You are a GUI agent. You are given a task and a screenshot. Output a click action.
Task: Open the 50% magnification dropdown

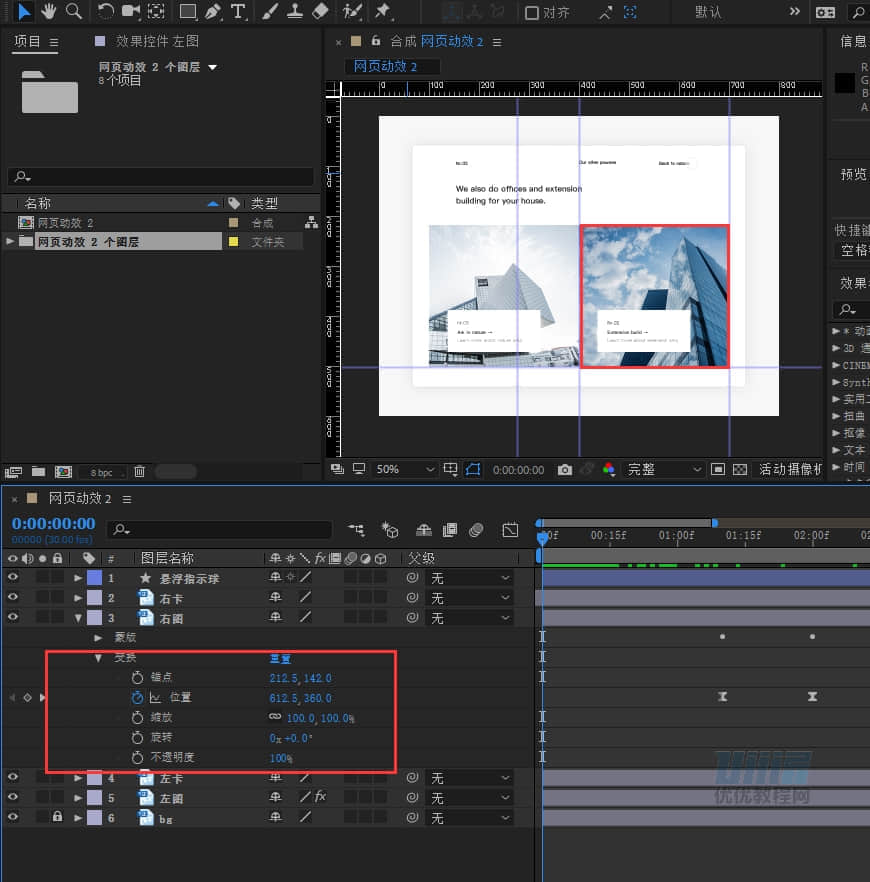pyautogui.click(x=406, y=469)
